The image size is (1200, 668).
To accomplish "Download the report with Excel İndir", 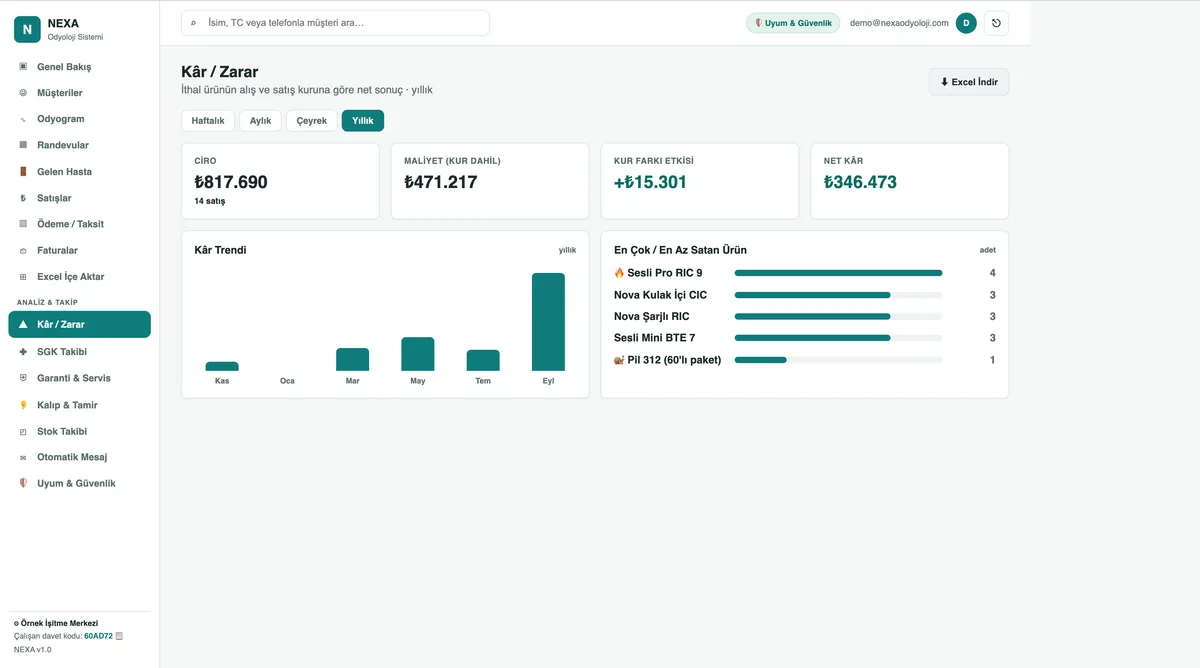I will click(x=969, y=82).
